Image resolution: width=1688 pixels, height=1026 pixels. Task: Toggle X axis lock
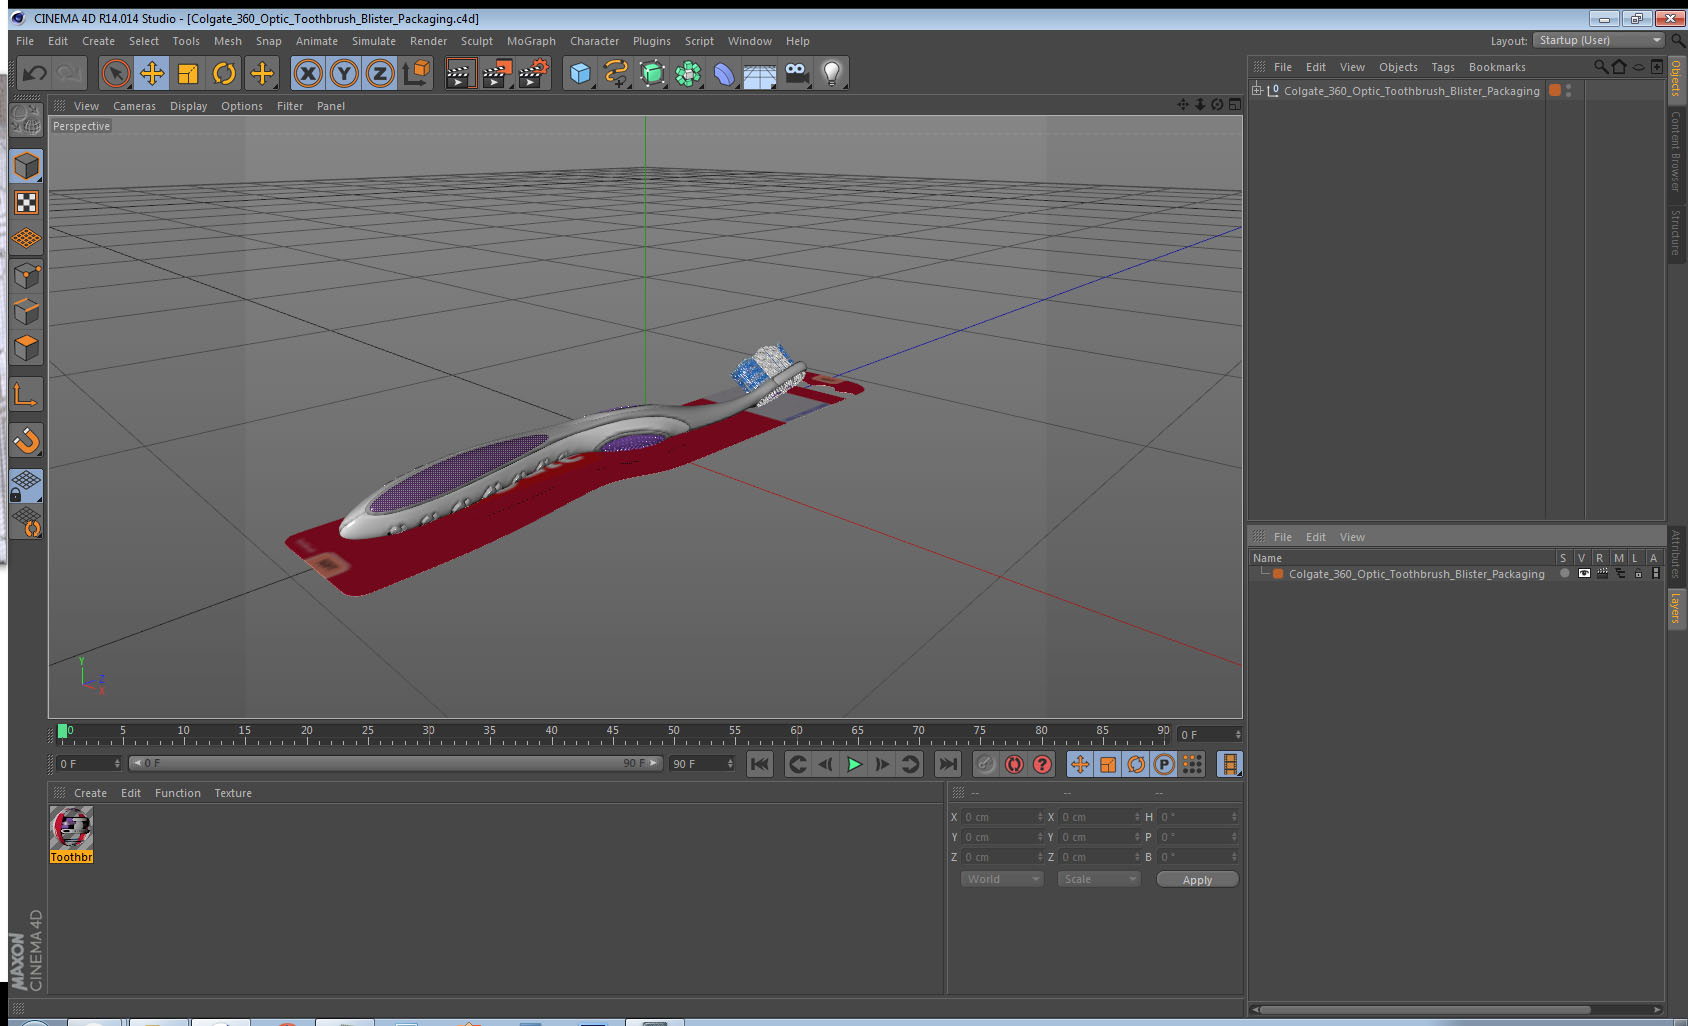click(x=308, y=73)
